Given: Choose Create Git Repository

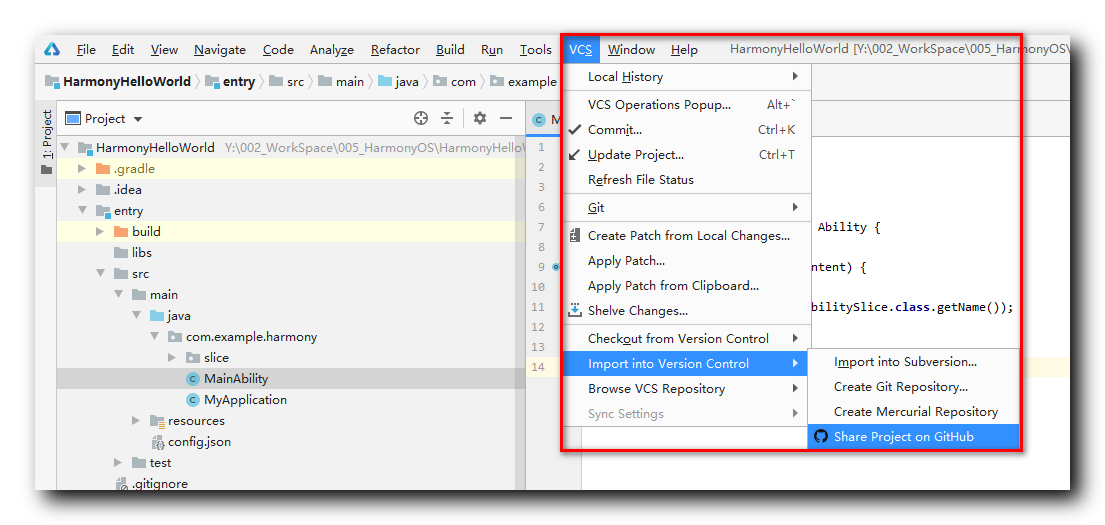Looking at the screenshot, I should point(913,387).
